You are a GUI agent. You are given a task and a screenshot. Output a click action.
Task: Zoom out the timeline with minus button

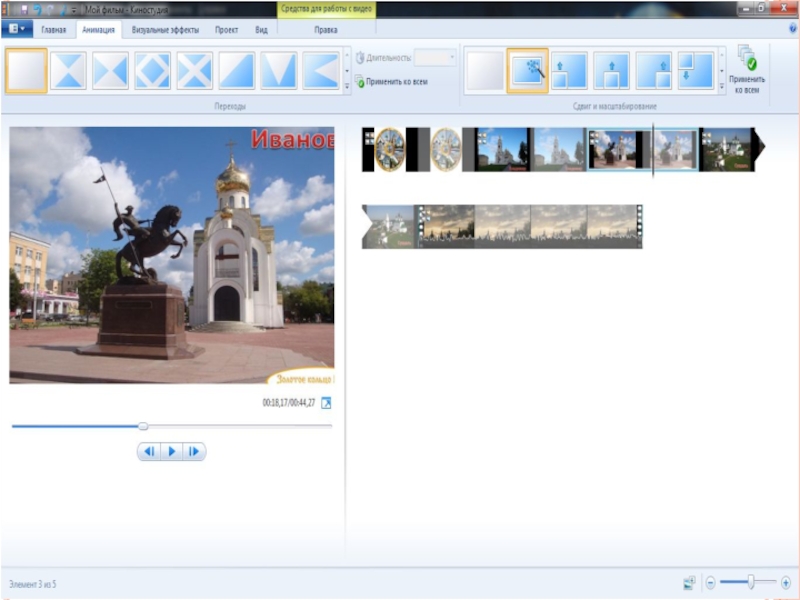(x=710, y=582)
